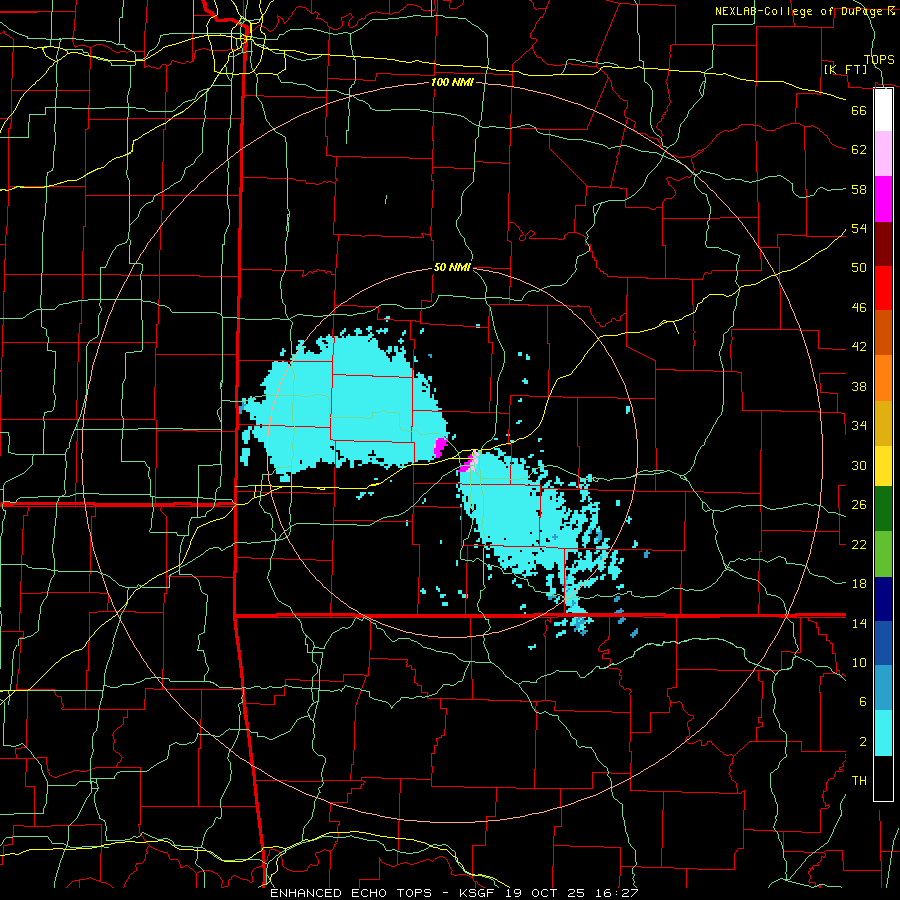Click the 66 legend value
The width and height of the screenshot is (900, 900).
pyautogui.click(x=859, y=110)
